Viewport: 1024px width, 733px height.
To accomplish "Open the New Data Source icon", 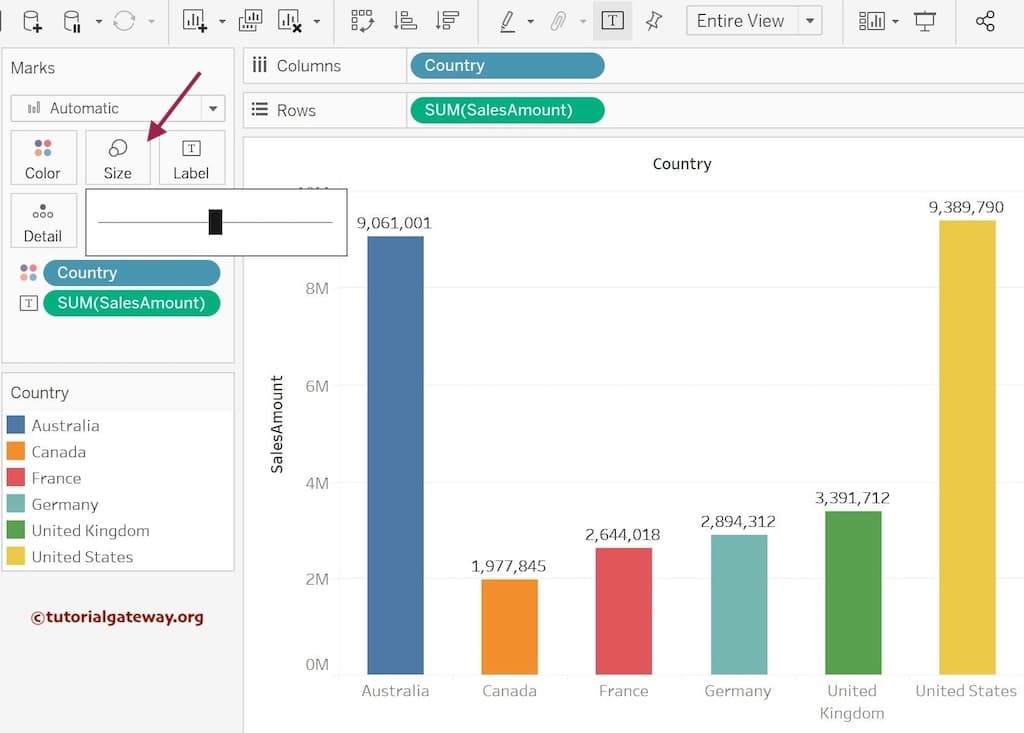I will pos(31,20).
